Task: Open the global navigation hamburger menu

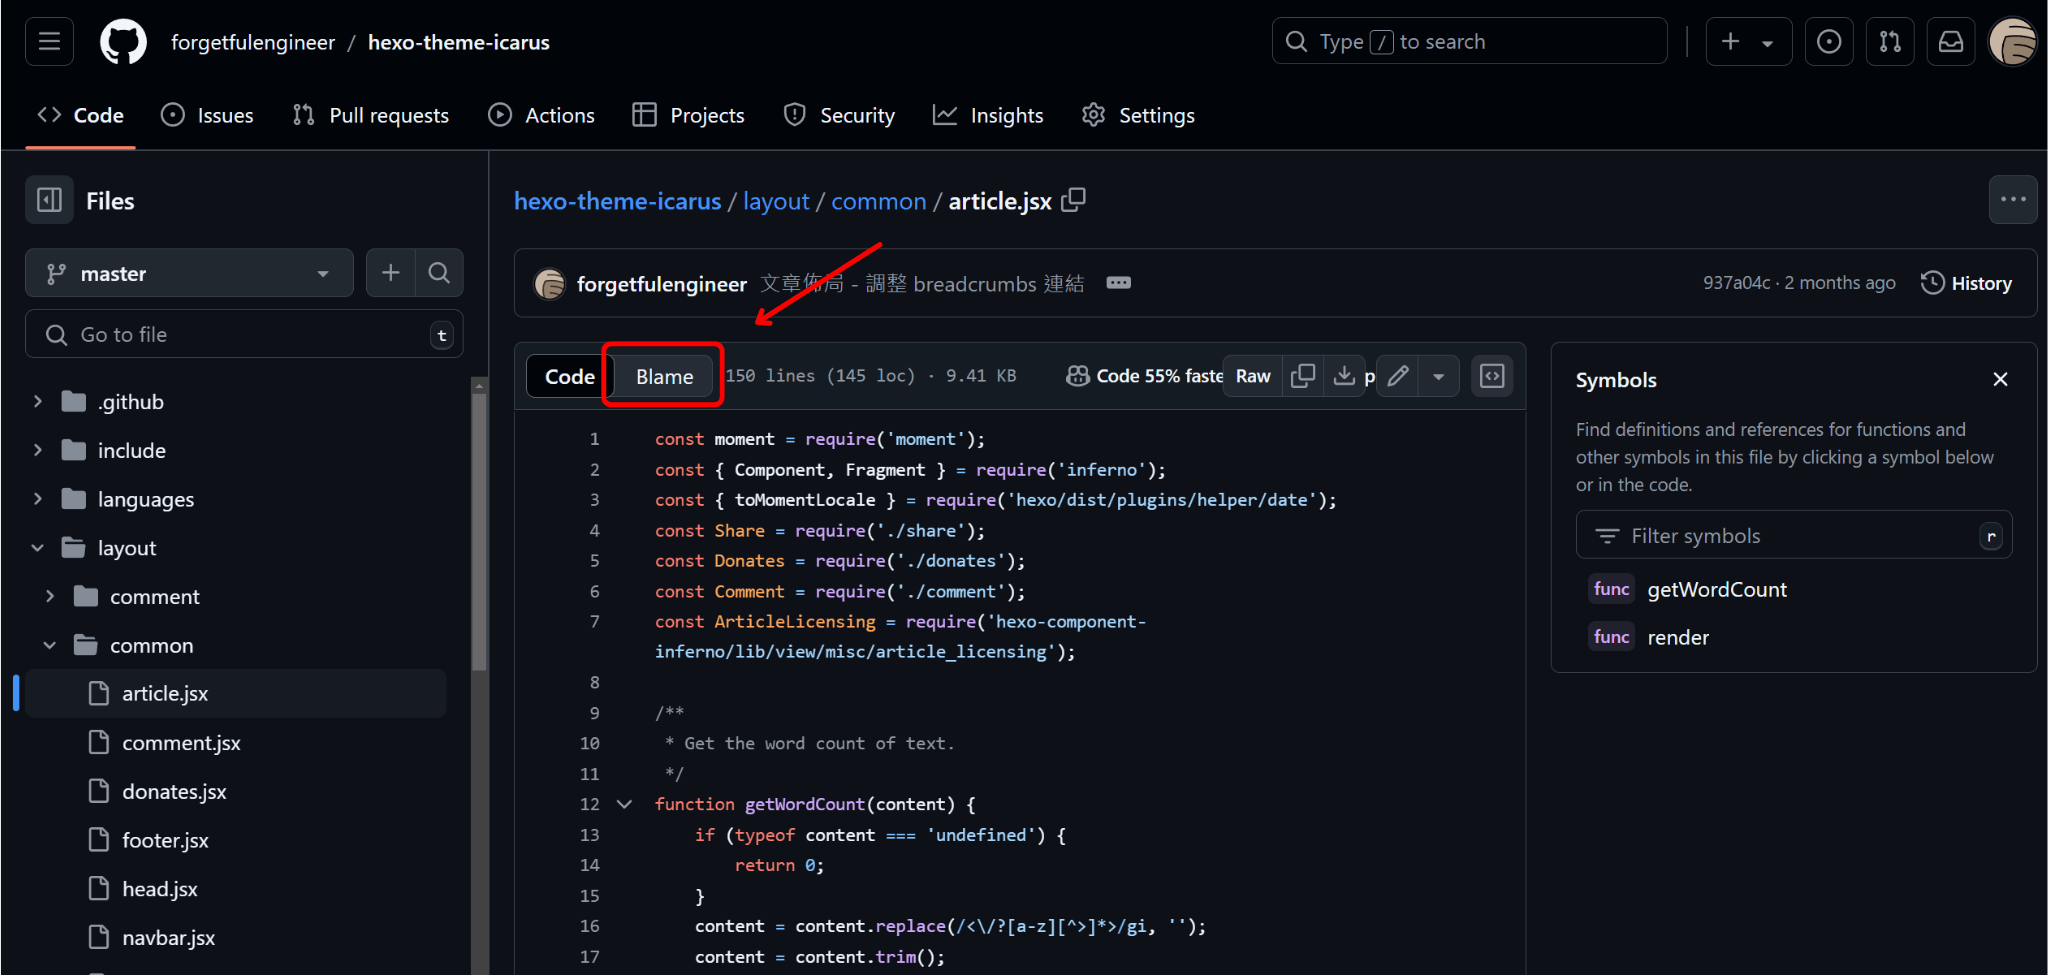Action: [x=49, y=42]
